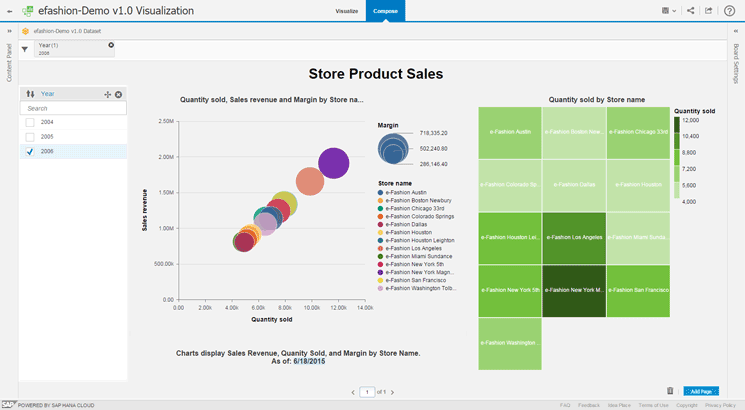Expand the Board Settings panel

[736, 31]
